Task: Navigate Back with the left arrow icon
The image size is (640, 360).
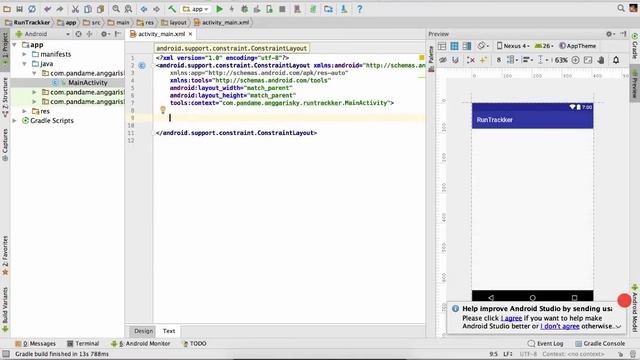Action: click(144, 9)
